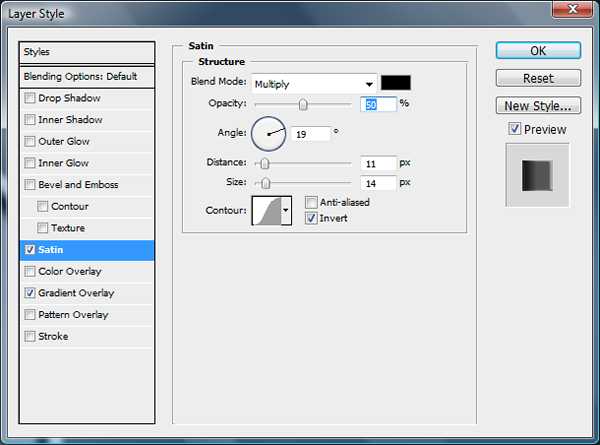Click the Contour curve thumbnail
The image size is (600, 445).
(267, 210)
